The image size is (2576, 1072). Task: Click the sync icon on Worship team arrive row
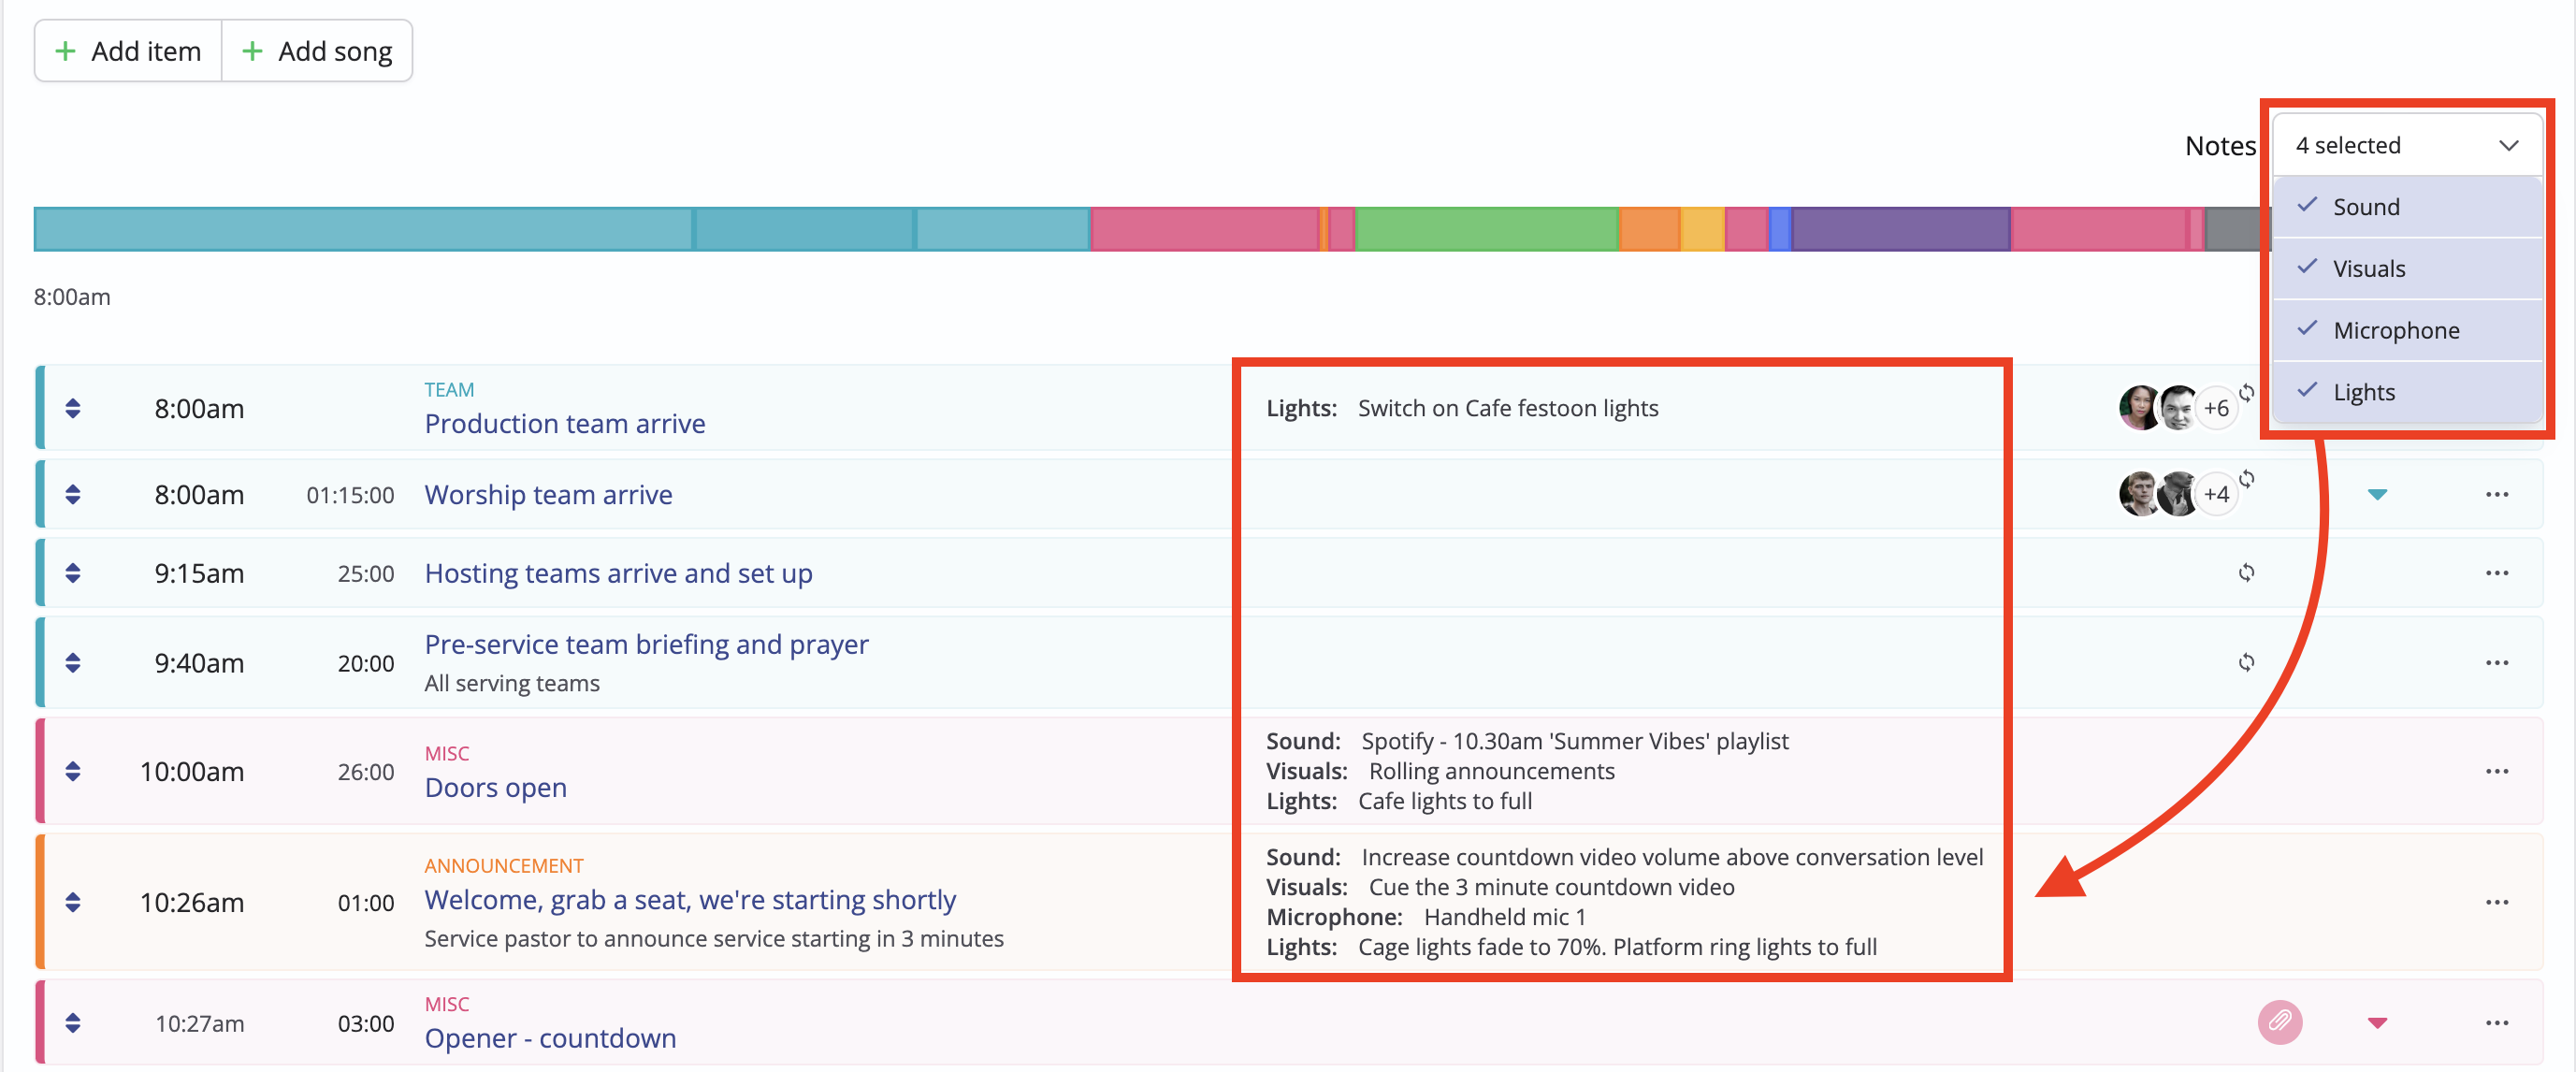click(2247, 478)
